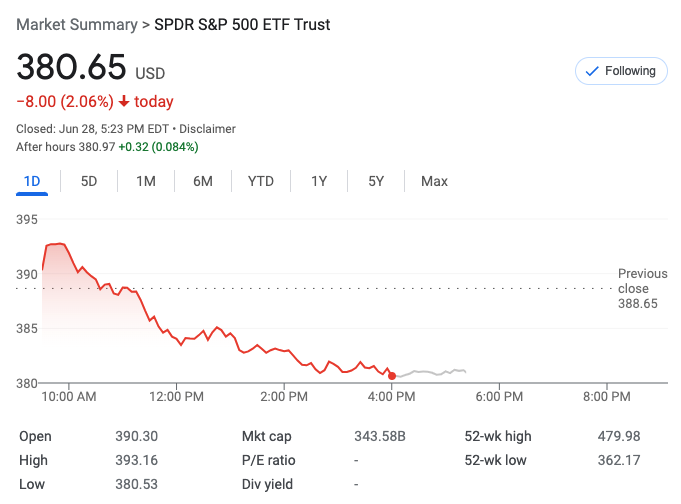This screenshot has height=504, width=681.
Task: Show the Max time range
Action: tap(434, 181)
